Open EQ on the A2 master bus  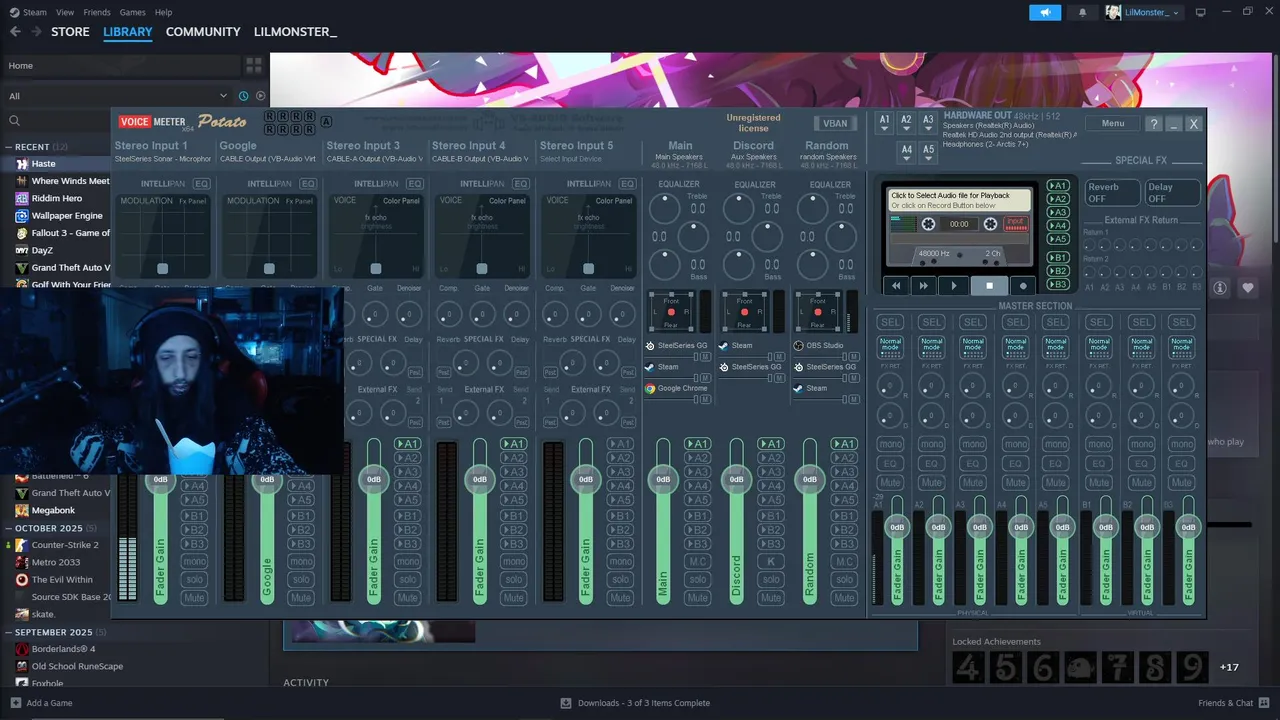932,464
